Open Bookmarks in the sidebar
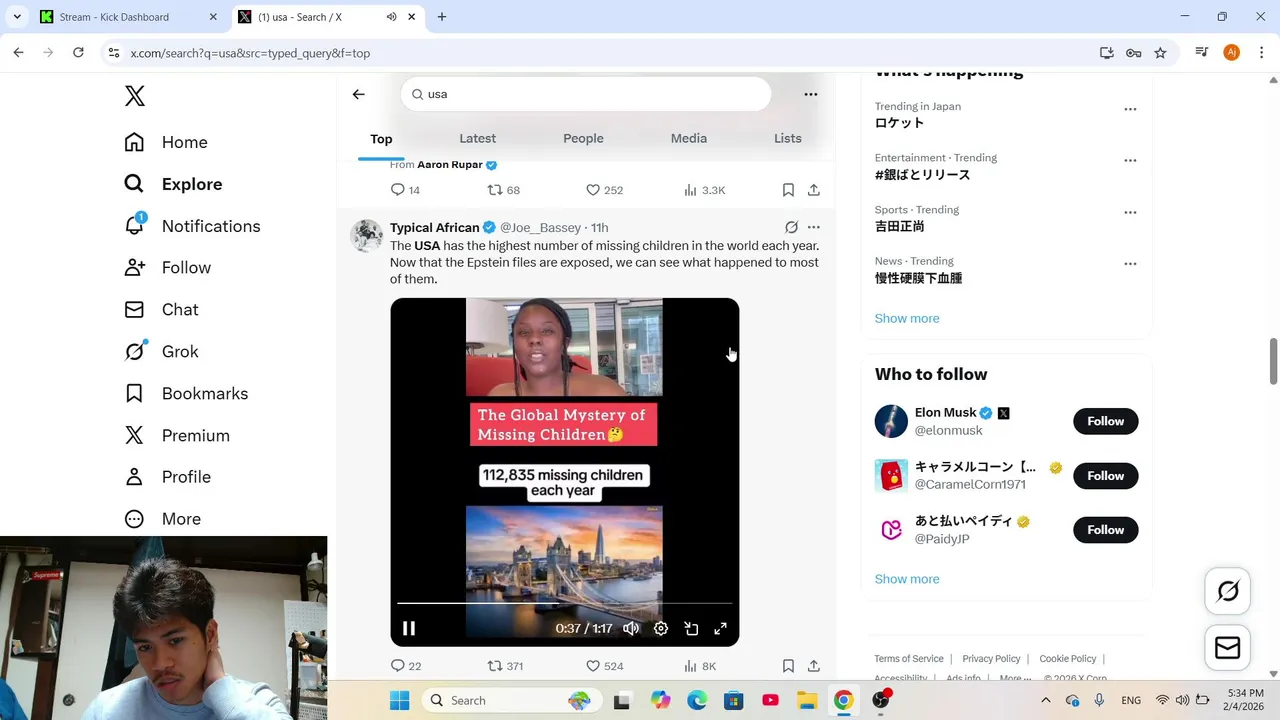Viewport: 1280px width, 720px height. tap(186, 393)
